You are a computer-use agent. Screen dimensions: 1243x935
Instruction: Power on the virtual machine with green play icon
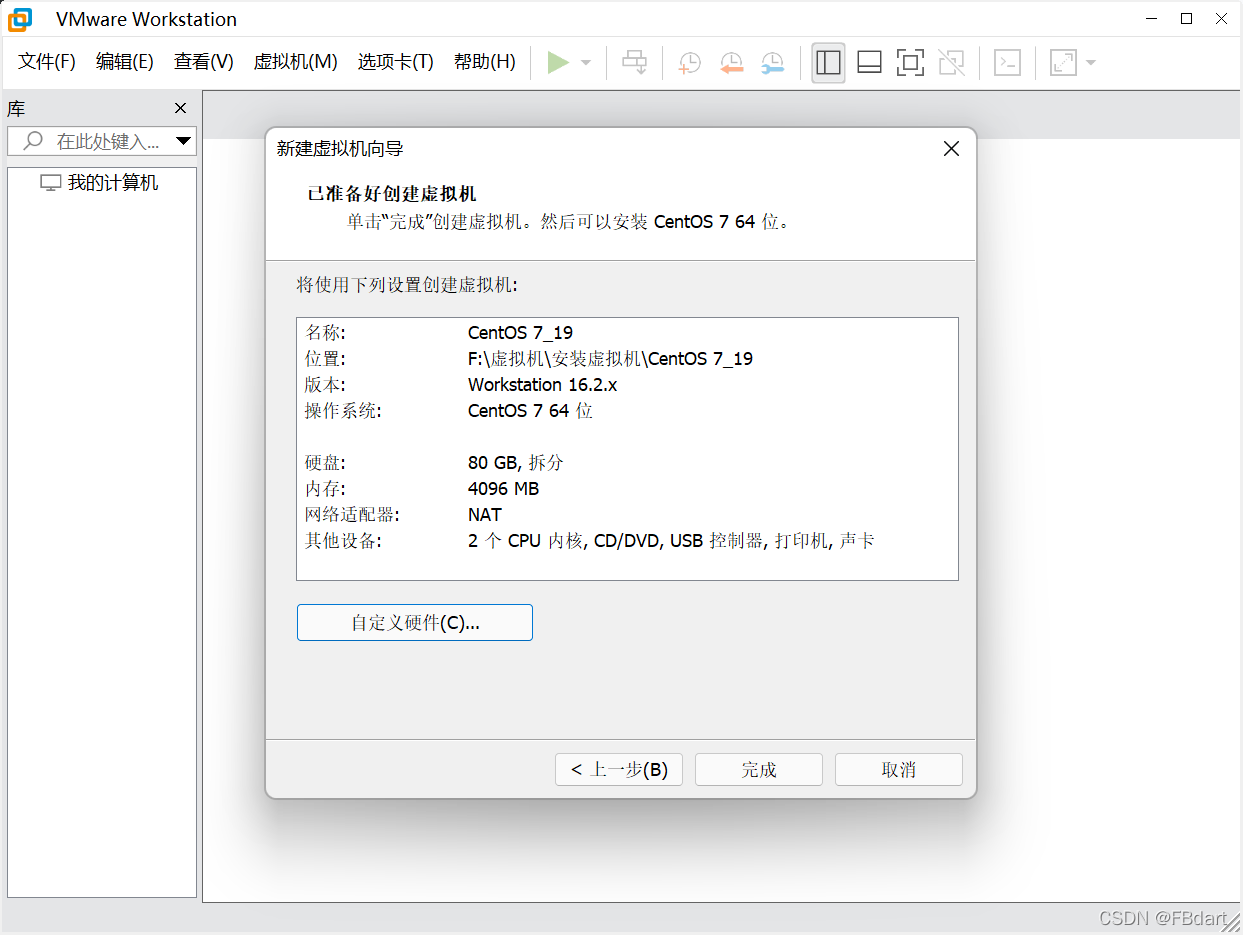coord(558,62)
